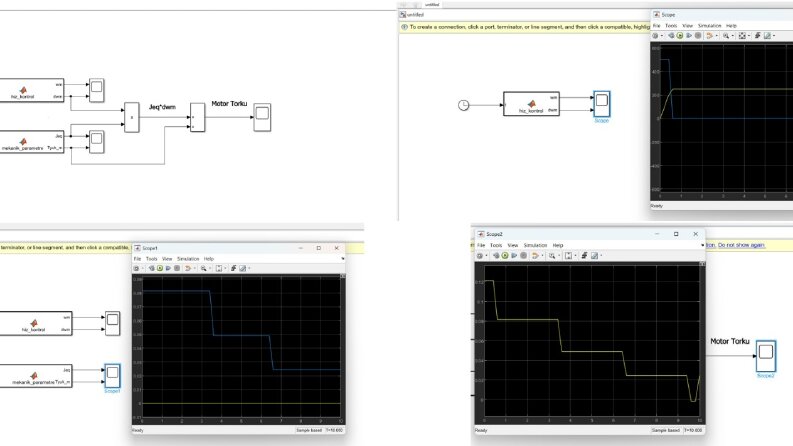Run simulation from Scope1 toolbar
The image size is (793, 446).
pos(160,268)
